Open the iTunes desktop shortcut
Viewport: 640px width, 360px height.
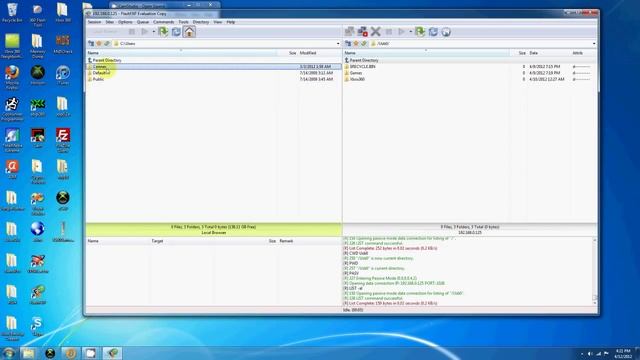pos(63,75)
